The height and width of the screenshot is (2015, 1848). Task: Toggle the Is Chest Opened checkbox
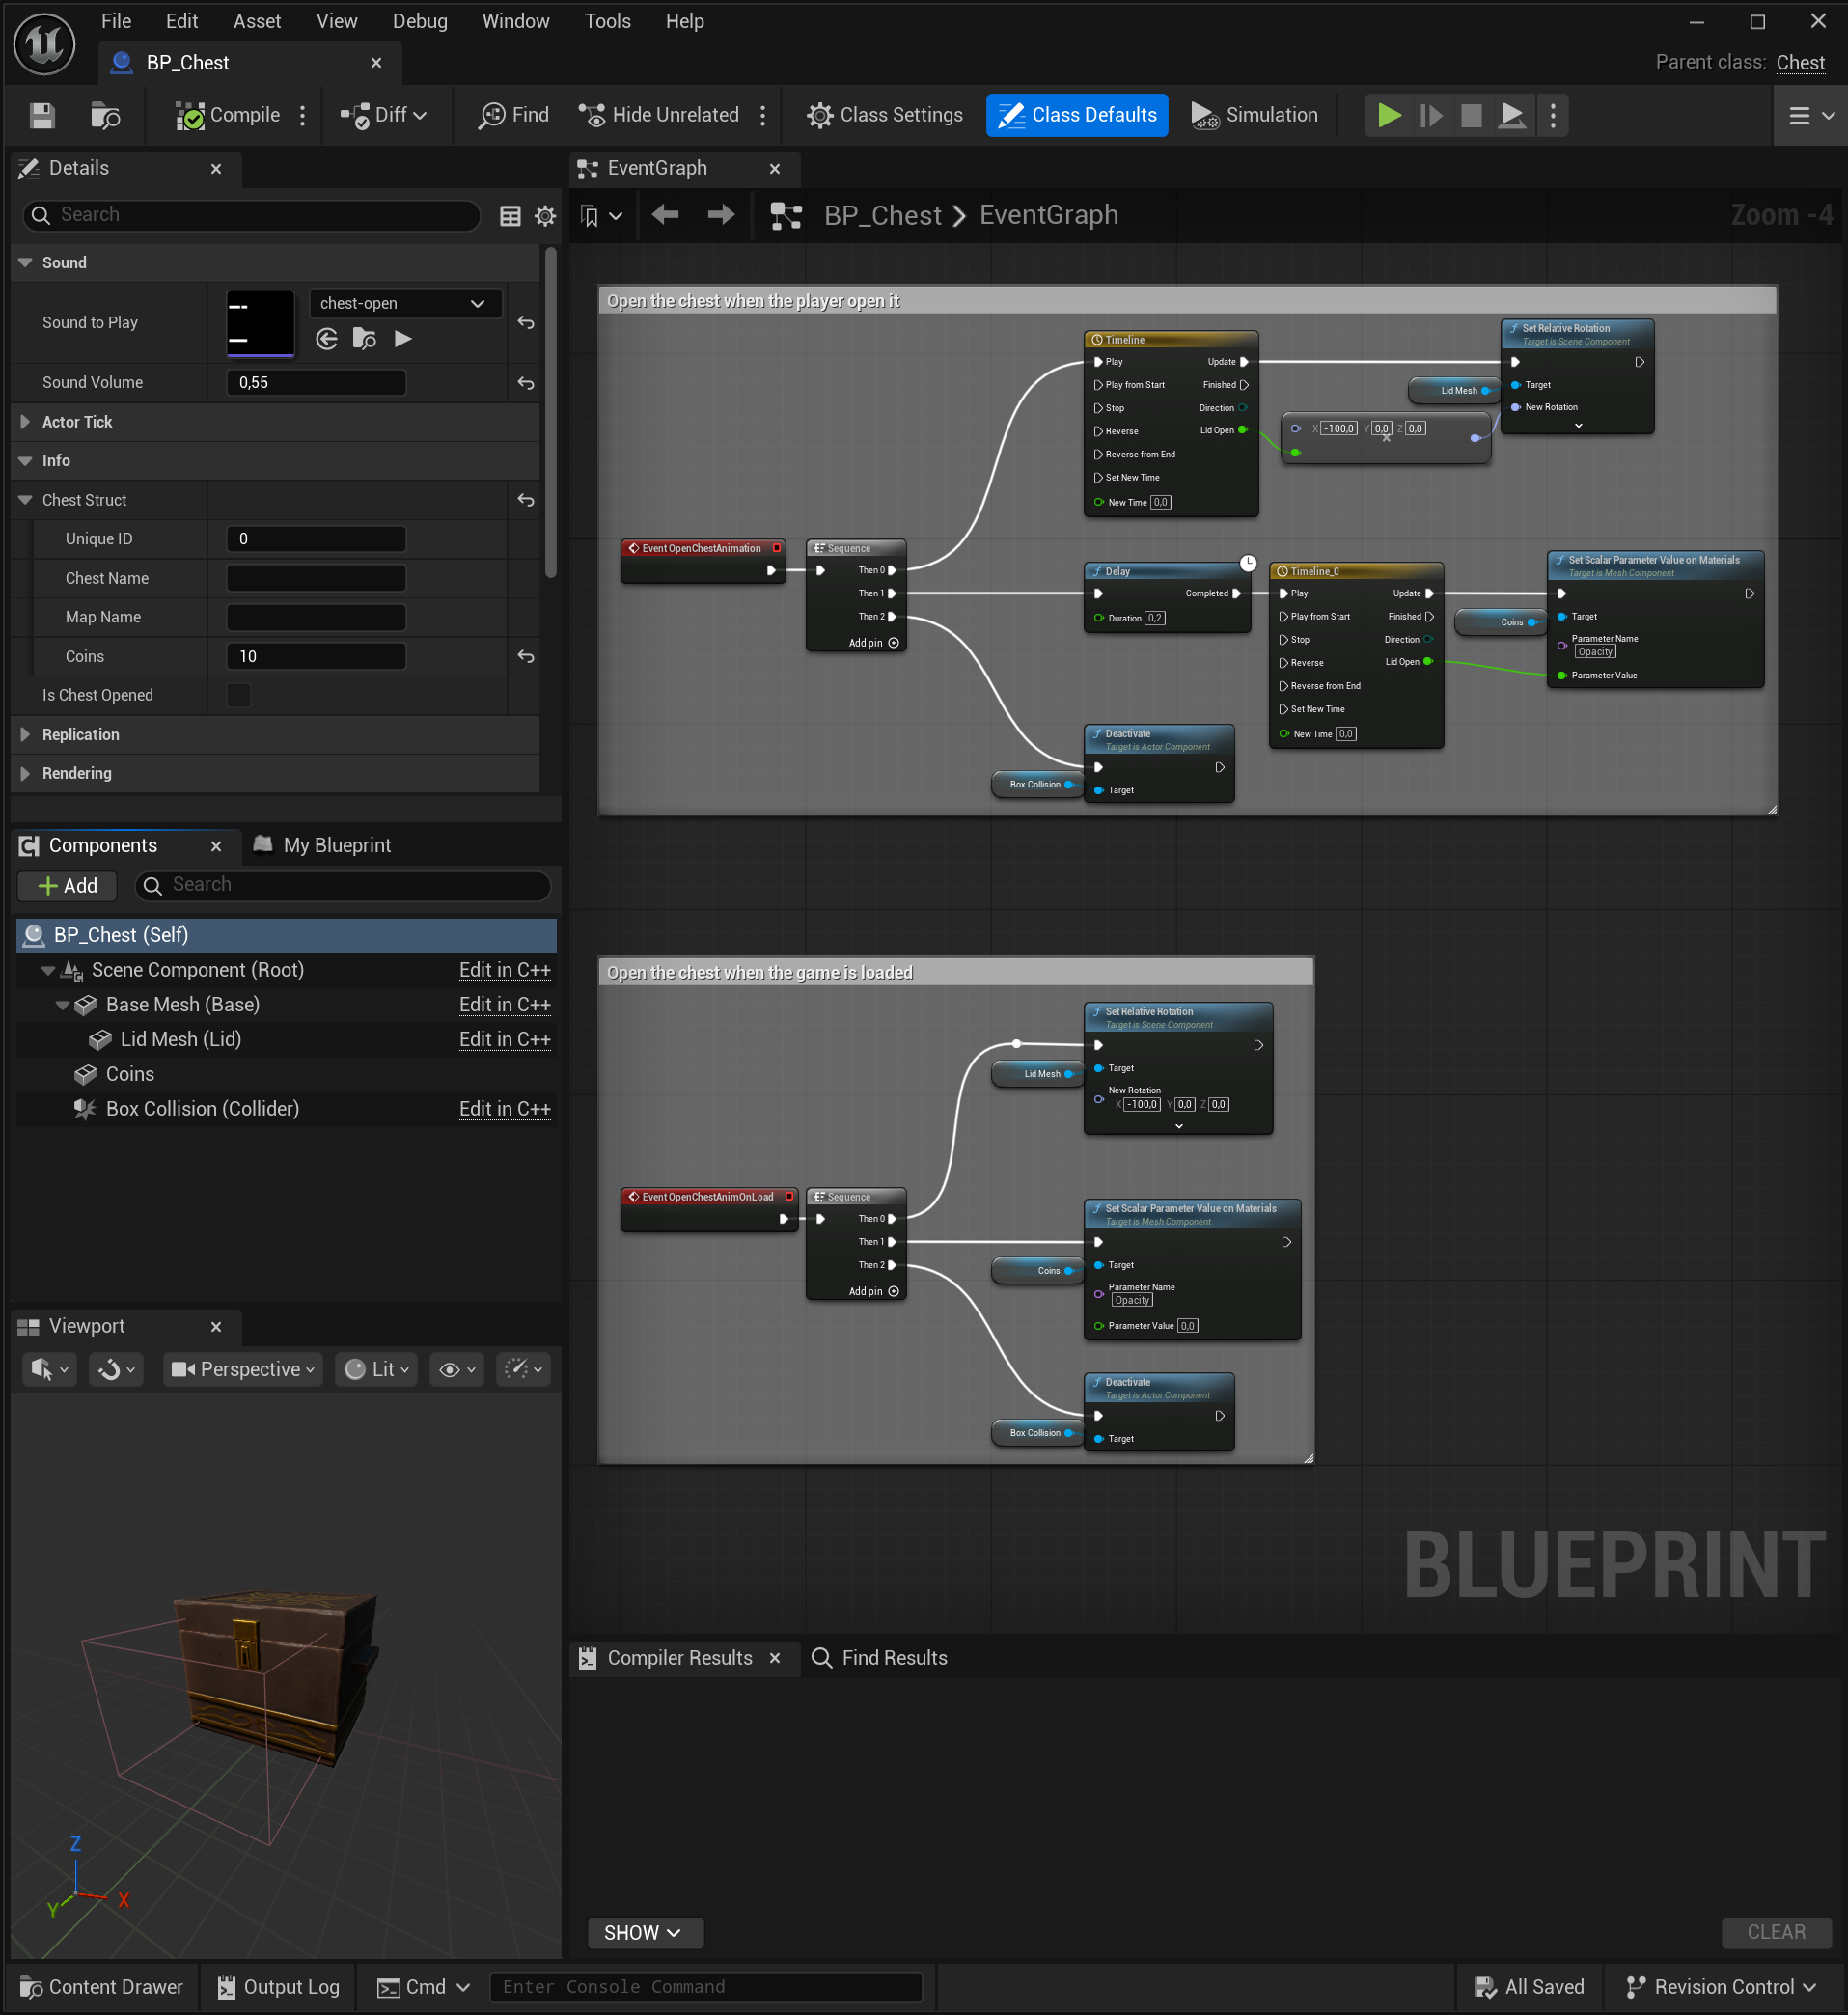click(x=239, y=695)
